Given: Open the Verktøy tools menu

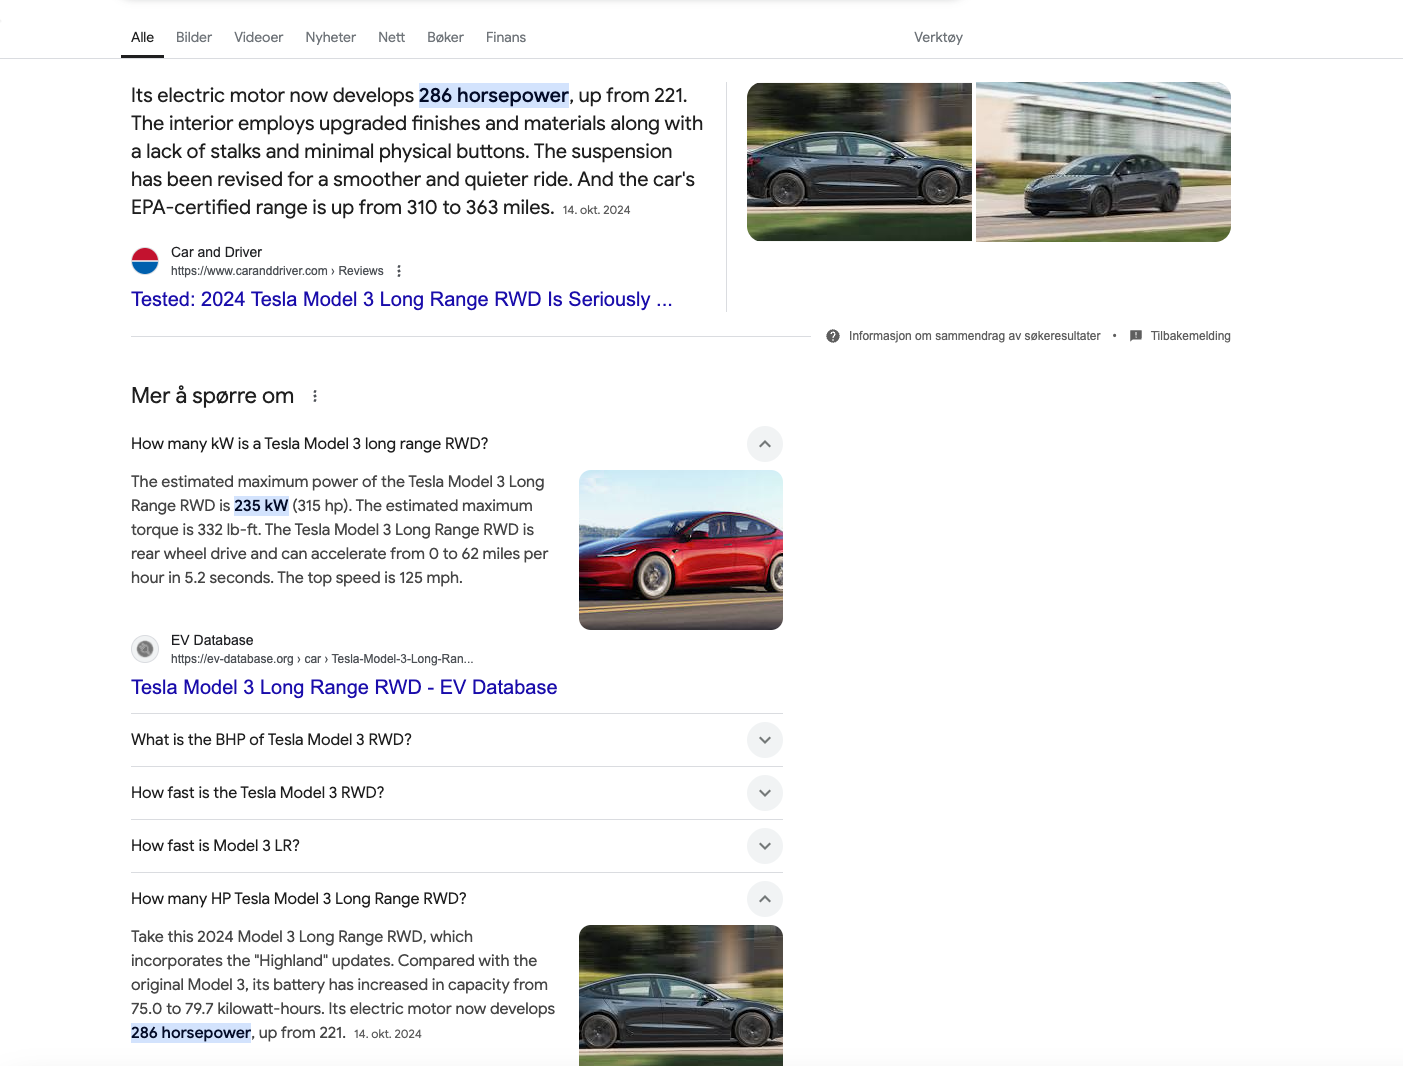Looking at the screenshot, I should 938,37.
